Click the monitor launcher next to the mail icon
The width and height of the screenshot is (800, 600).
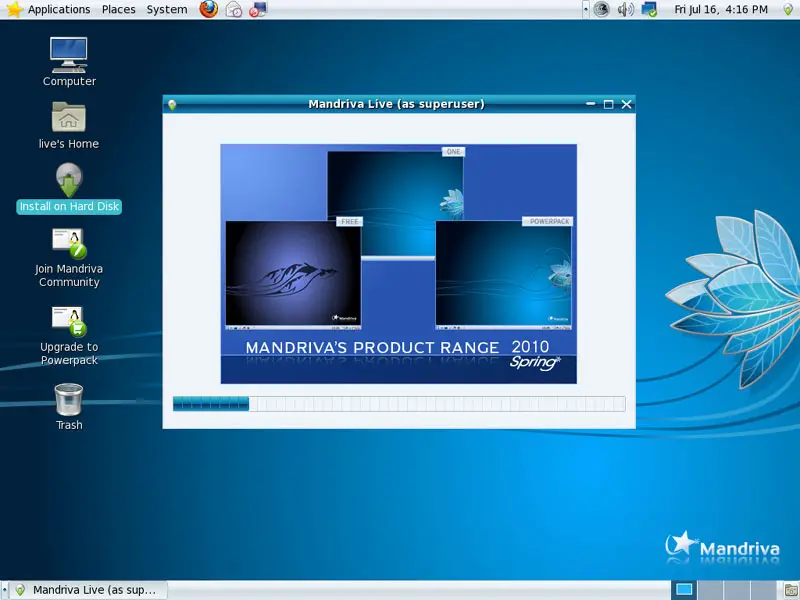(258, 9)
